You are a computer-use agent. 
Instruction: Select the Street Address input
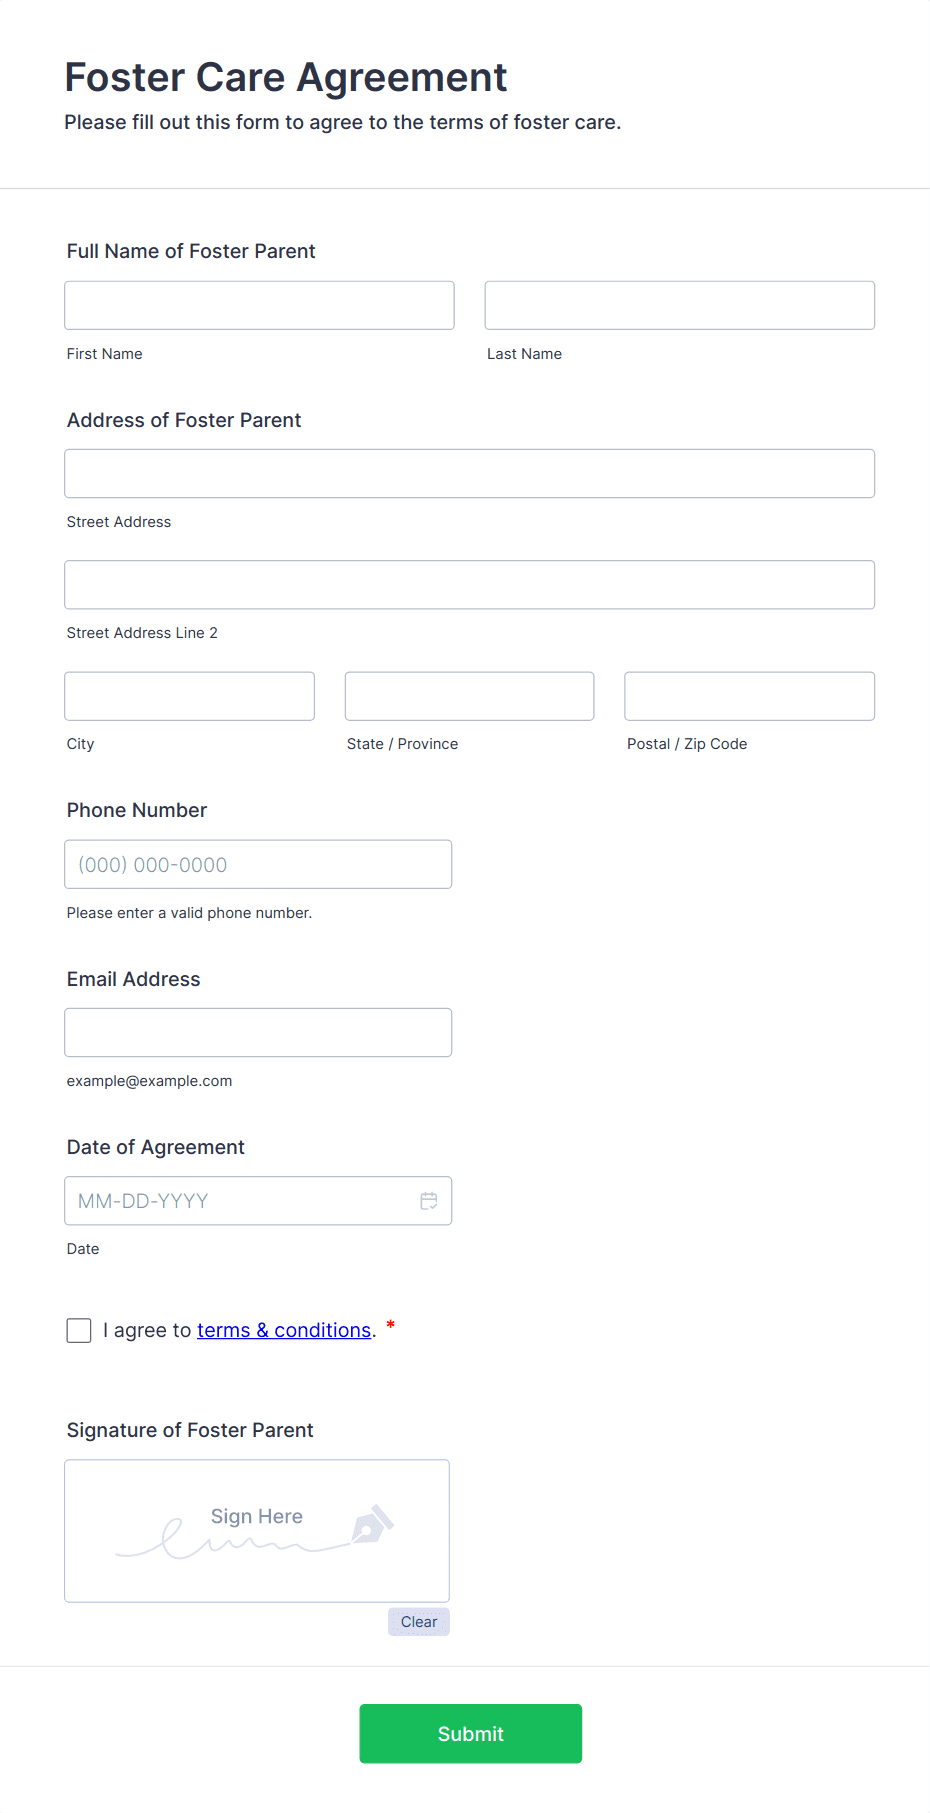click(469, 473)
